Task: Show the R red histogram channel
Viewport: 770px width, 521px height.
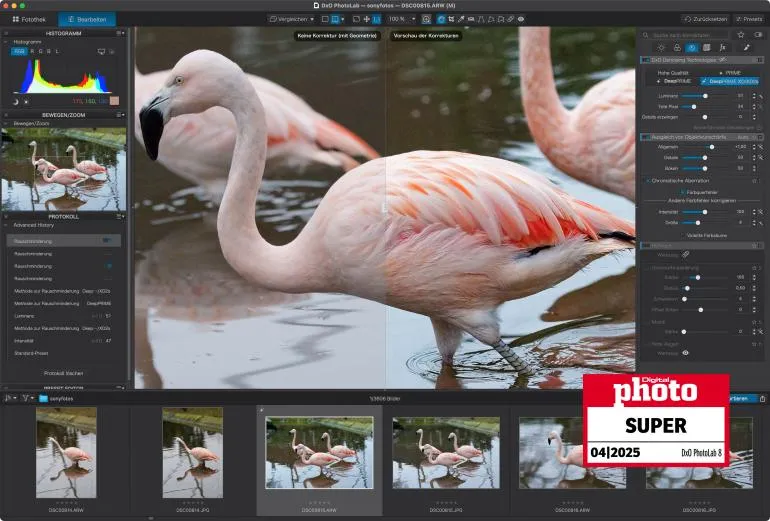Action: (x=32, y=51)
